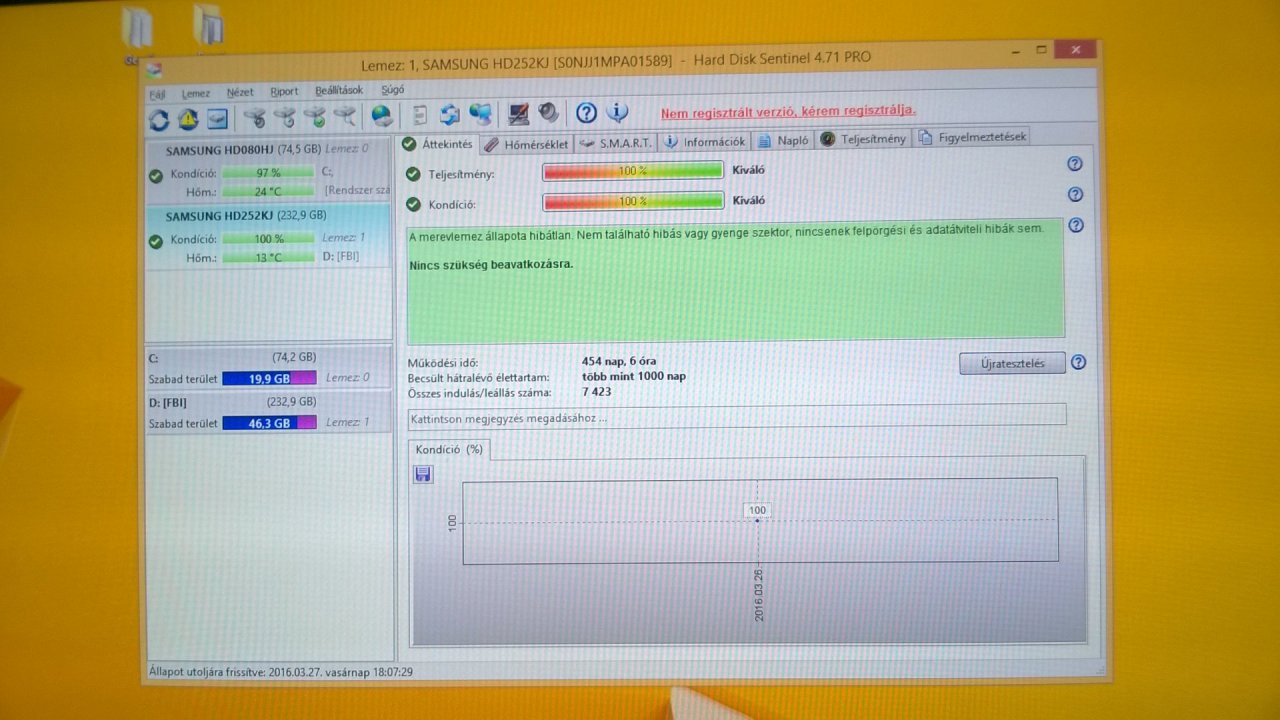
Task: Click the Újratesztelés button
Action: (x=1012, y=363)
